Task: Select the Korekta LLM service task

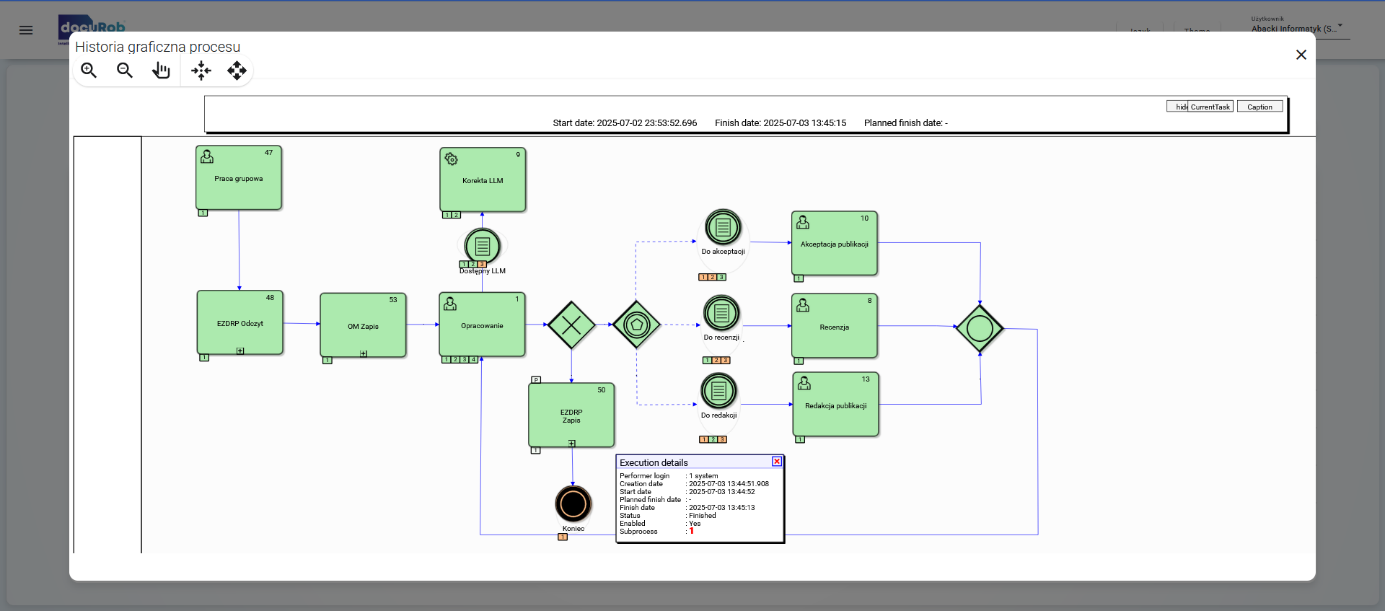Action: pos(482,180)
